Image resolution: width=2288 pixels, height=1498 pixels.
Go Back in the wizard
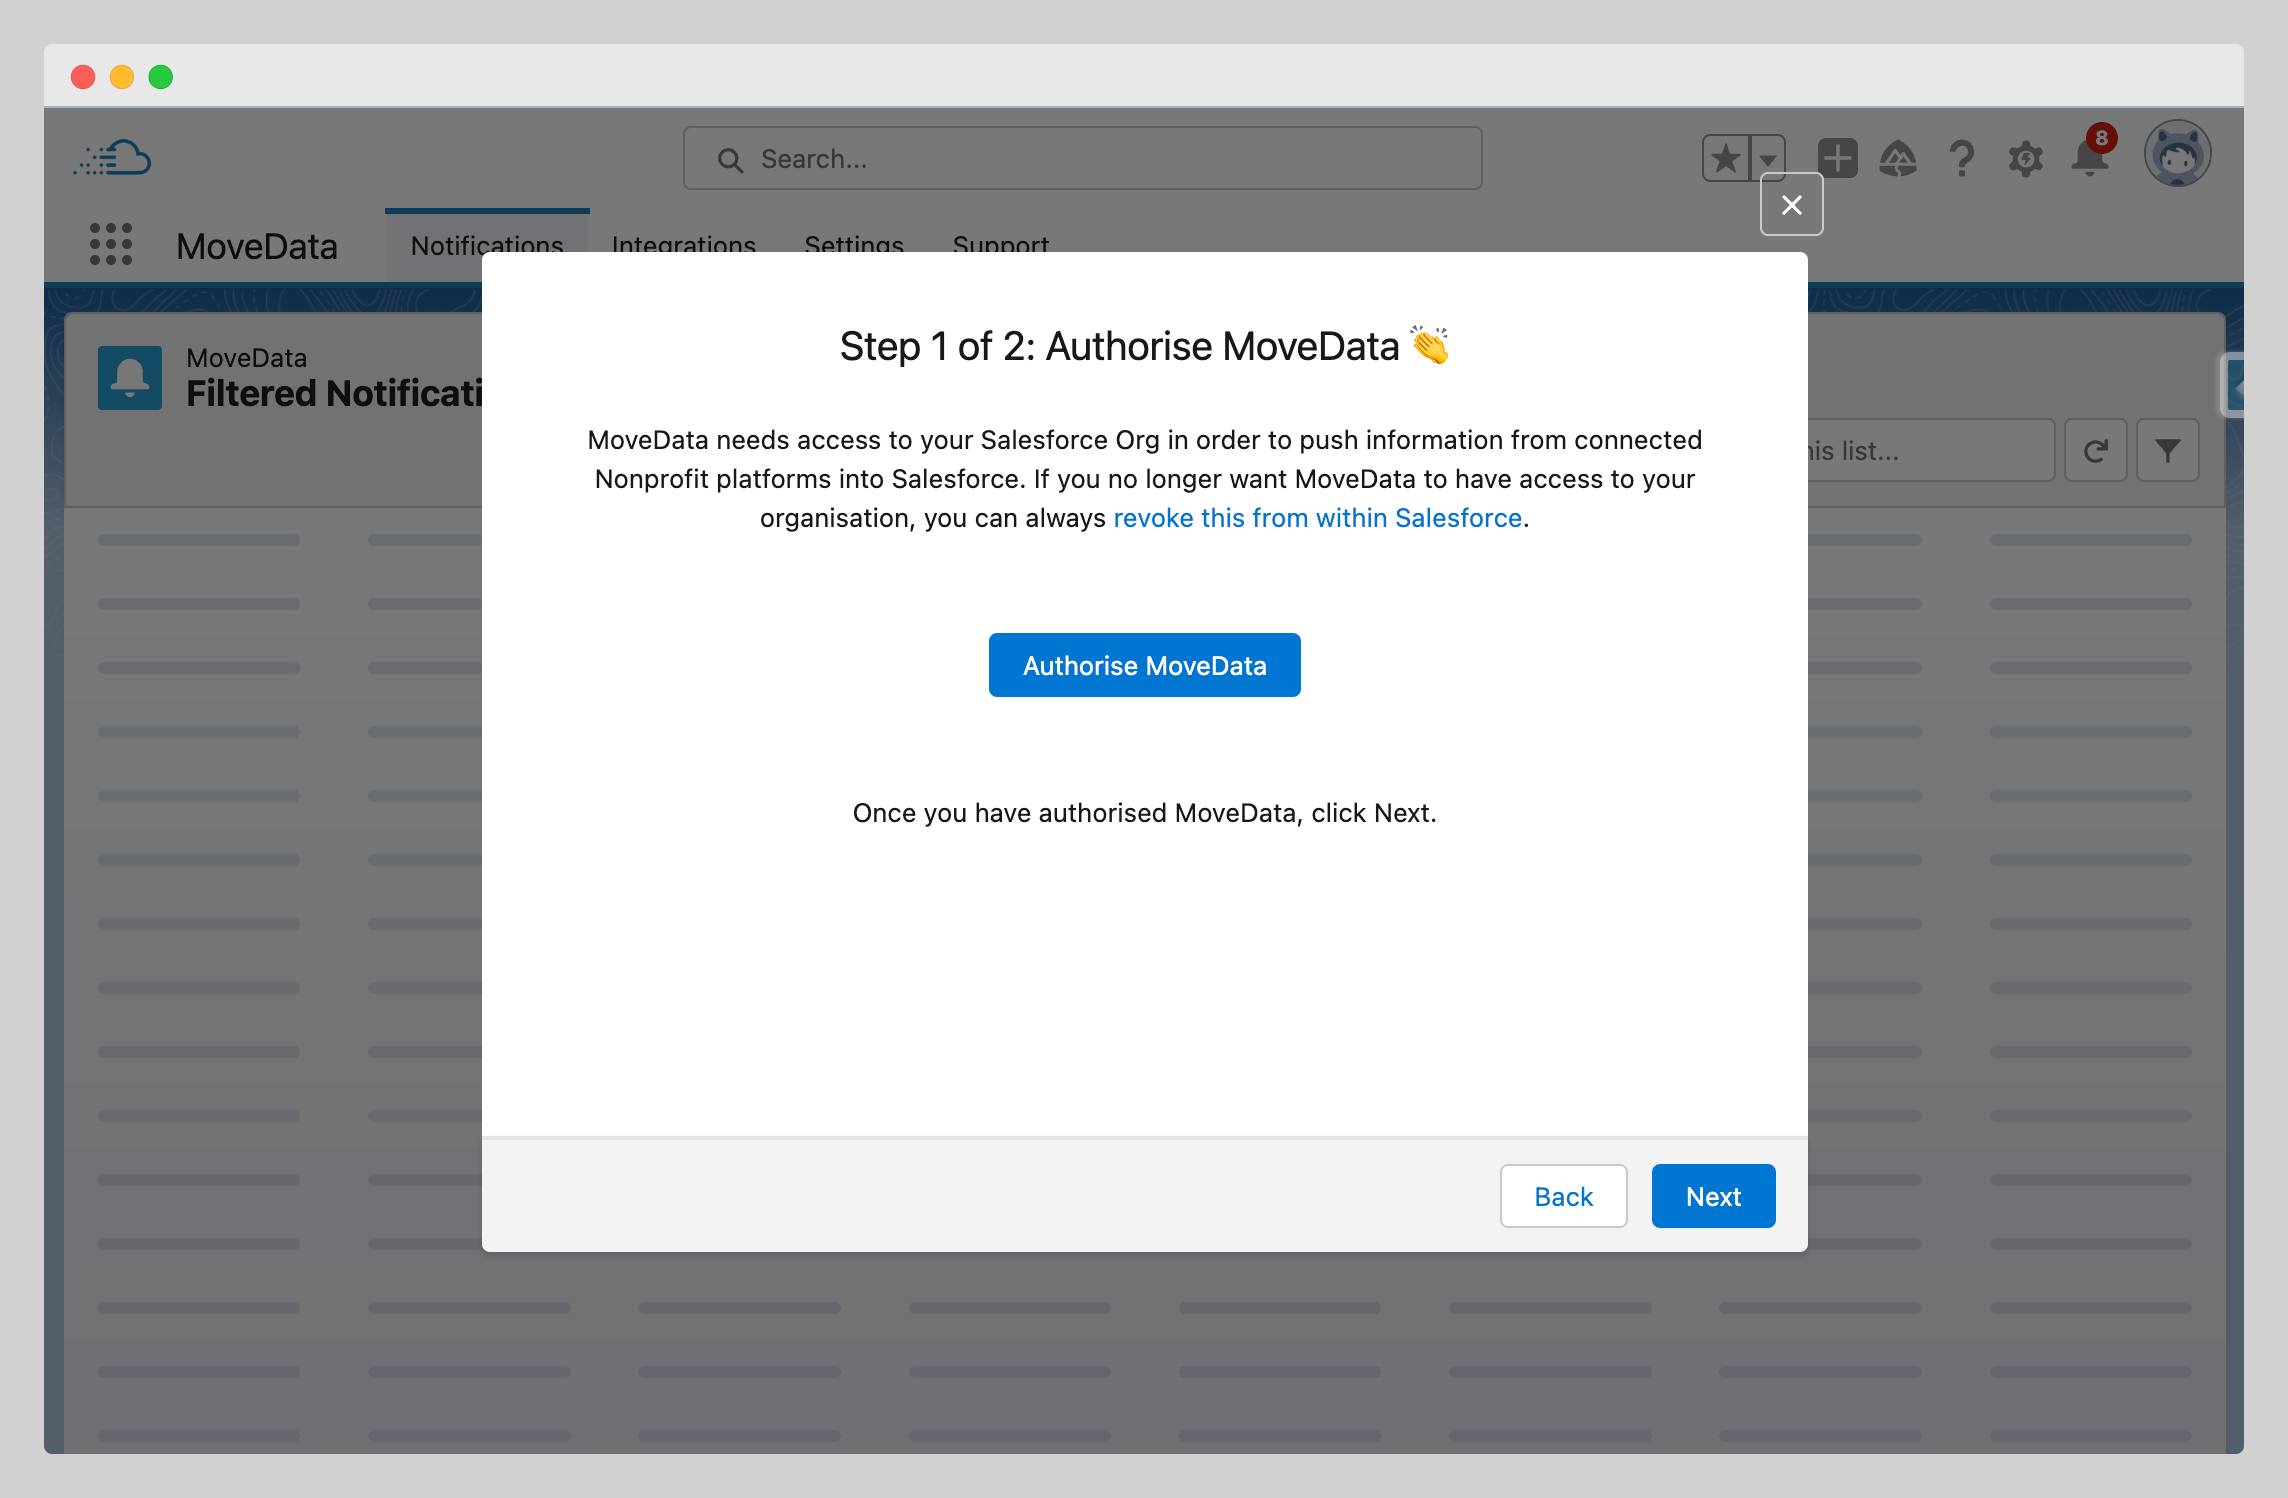click(1563, 1196)
